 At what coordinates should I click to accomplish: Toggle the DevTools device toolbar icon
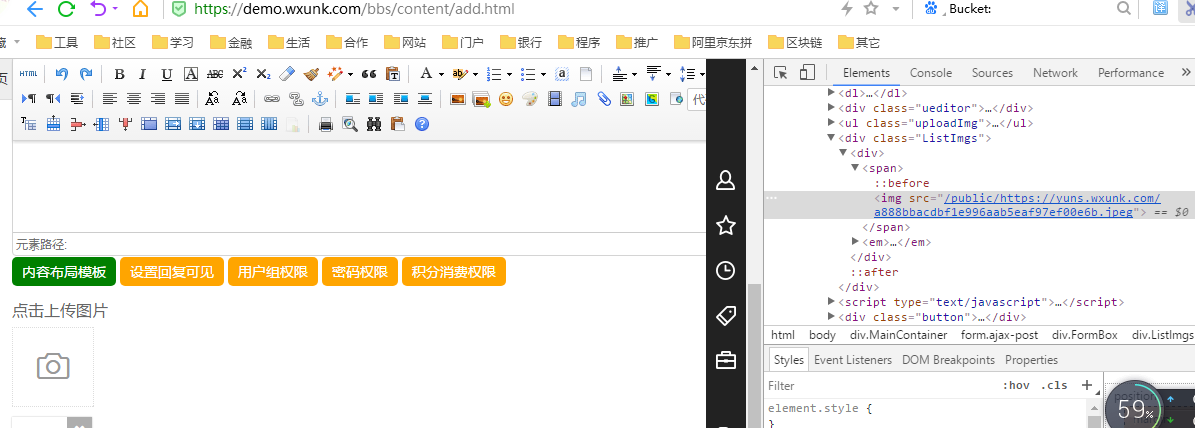coord(808,73)
